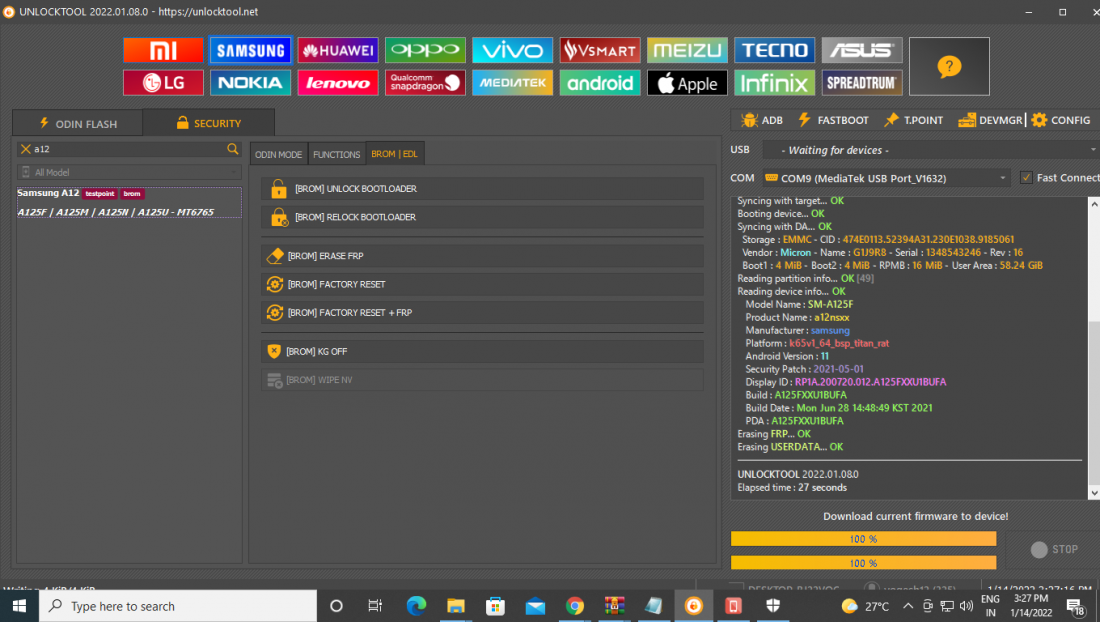Open the Meizu brand tile
This screenshot has width=1100, height=622.
click(x=688, y=50)
